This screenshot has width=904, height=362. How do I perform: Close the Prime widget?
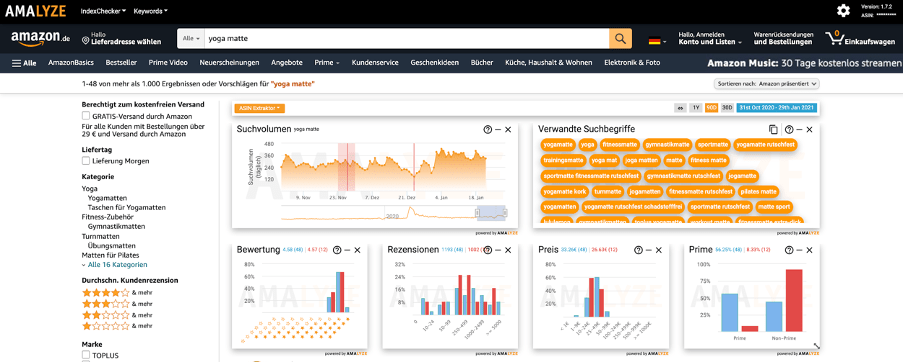(810, 250)
